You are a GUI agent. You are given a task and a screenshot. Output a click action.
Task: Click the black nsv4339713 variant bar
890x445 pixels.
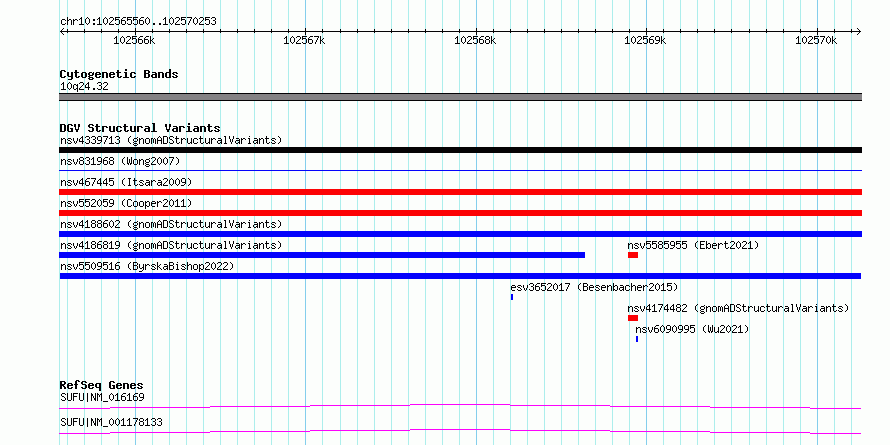click(460, 150)
